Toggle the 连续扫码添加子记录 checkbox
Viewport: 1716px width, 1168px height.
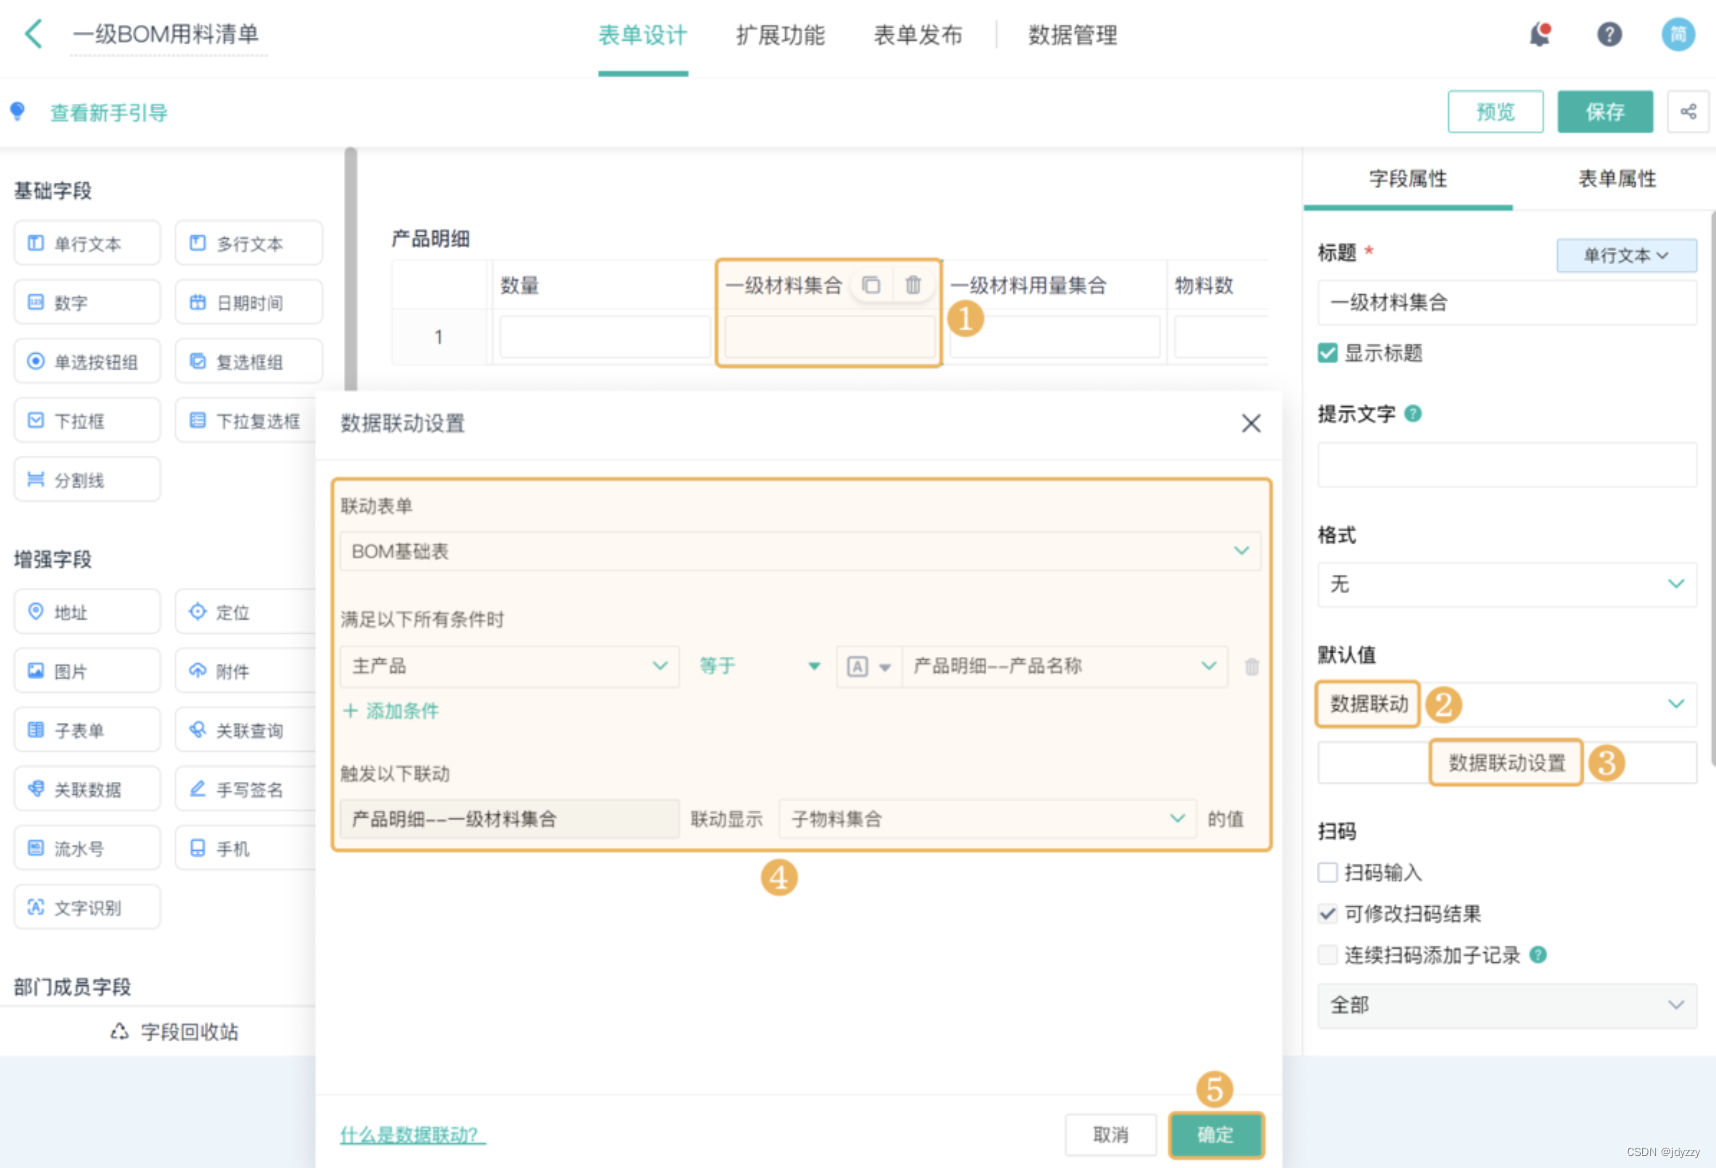point(1328,955)
